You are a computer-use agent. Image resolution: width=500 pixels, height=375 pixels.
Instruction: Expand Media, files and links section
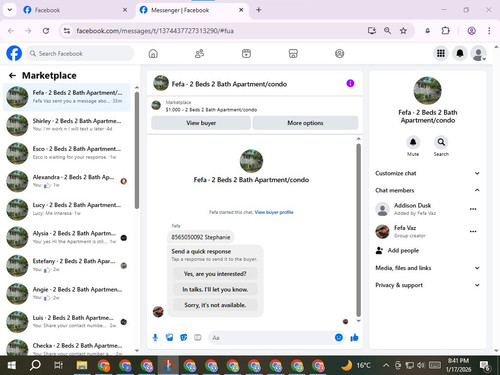click(x=427, y=268)
